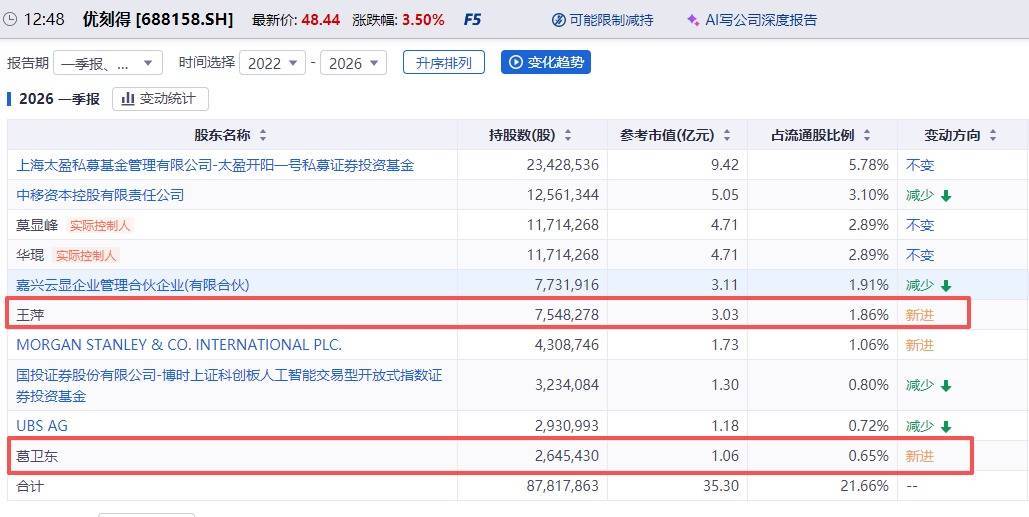1029x517 pixels.
Task: Click the info icon before 可能限制减持
Action: click(x=559, y=20)
